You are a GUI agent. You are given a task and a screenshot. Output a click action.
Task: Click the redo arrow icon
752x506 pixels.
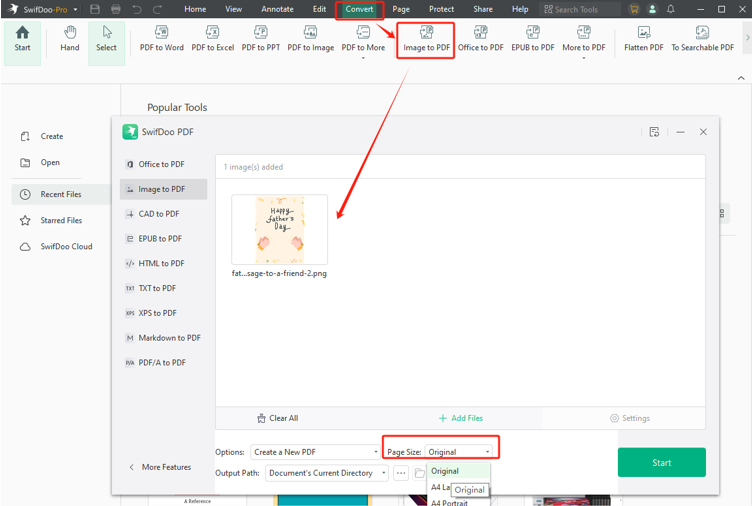click(157, 9)
